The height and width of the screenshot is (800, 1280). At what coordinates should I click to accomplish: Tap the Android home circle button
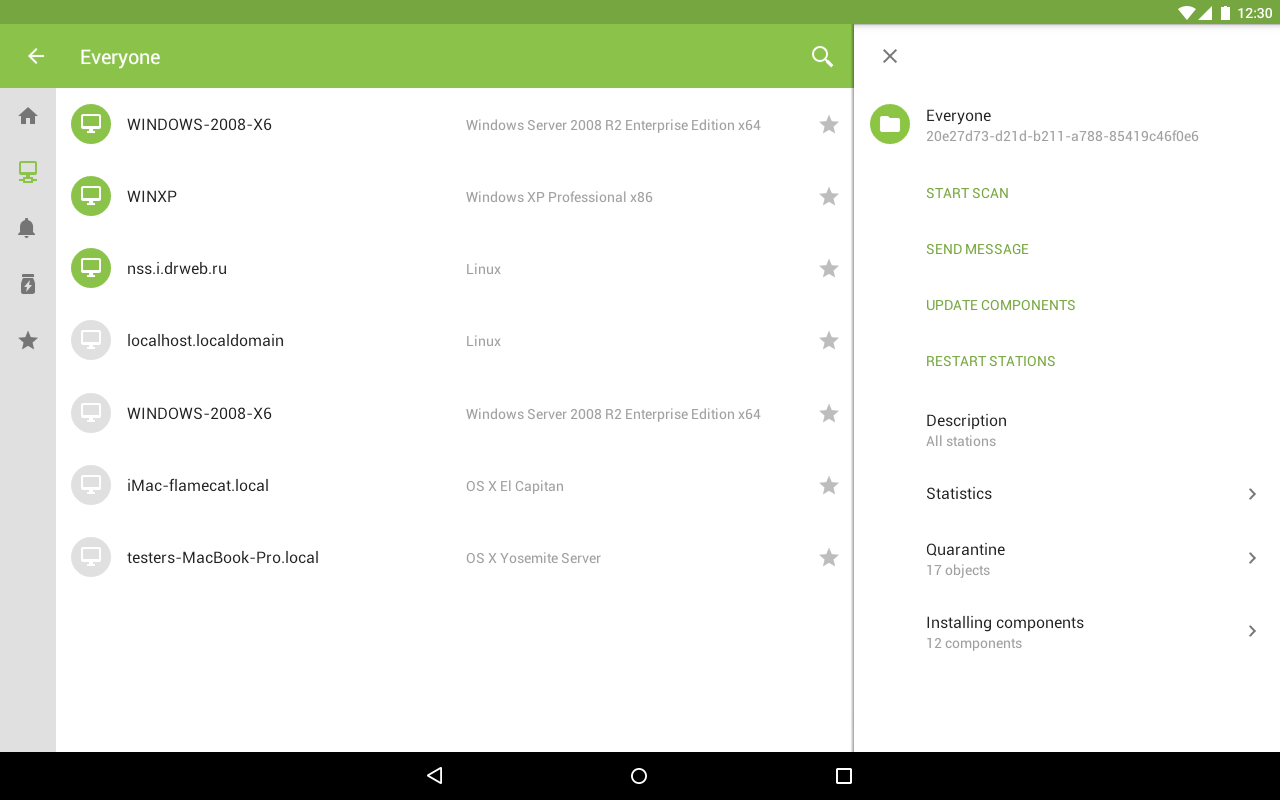coord(639,775)
